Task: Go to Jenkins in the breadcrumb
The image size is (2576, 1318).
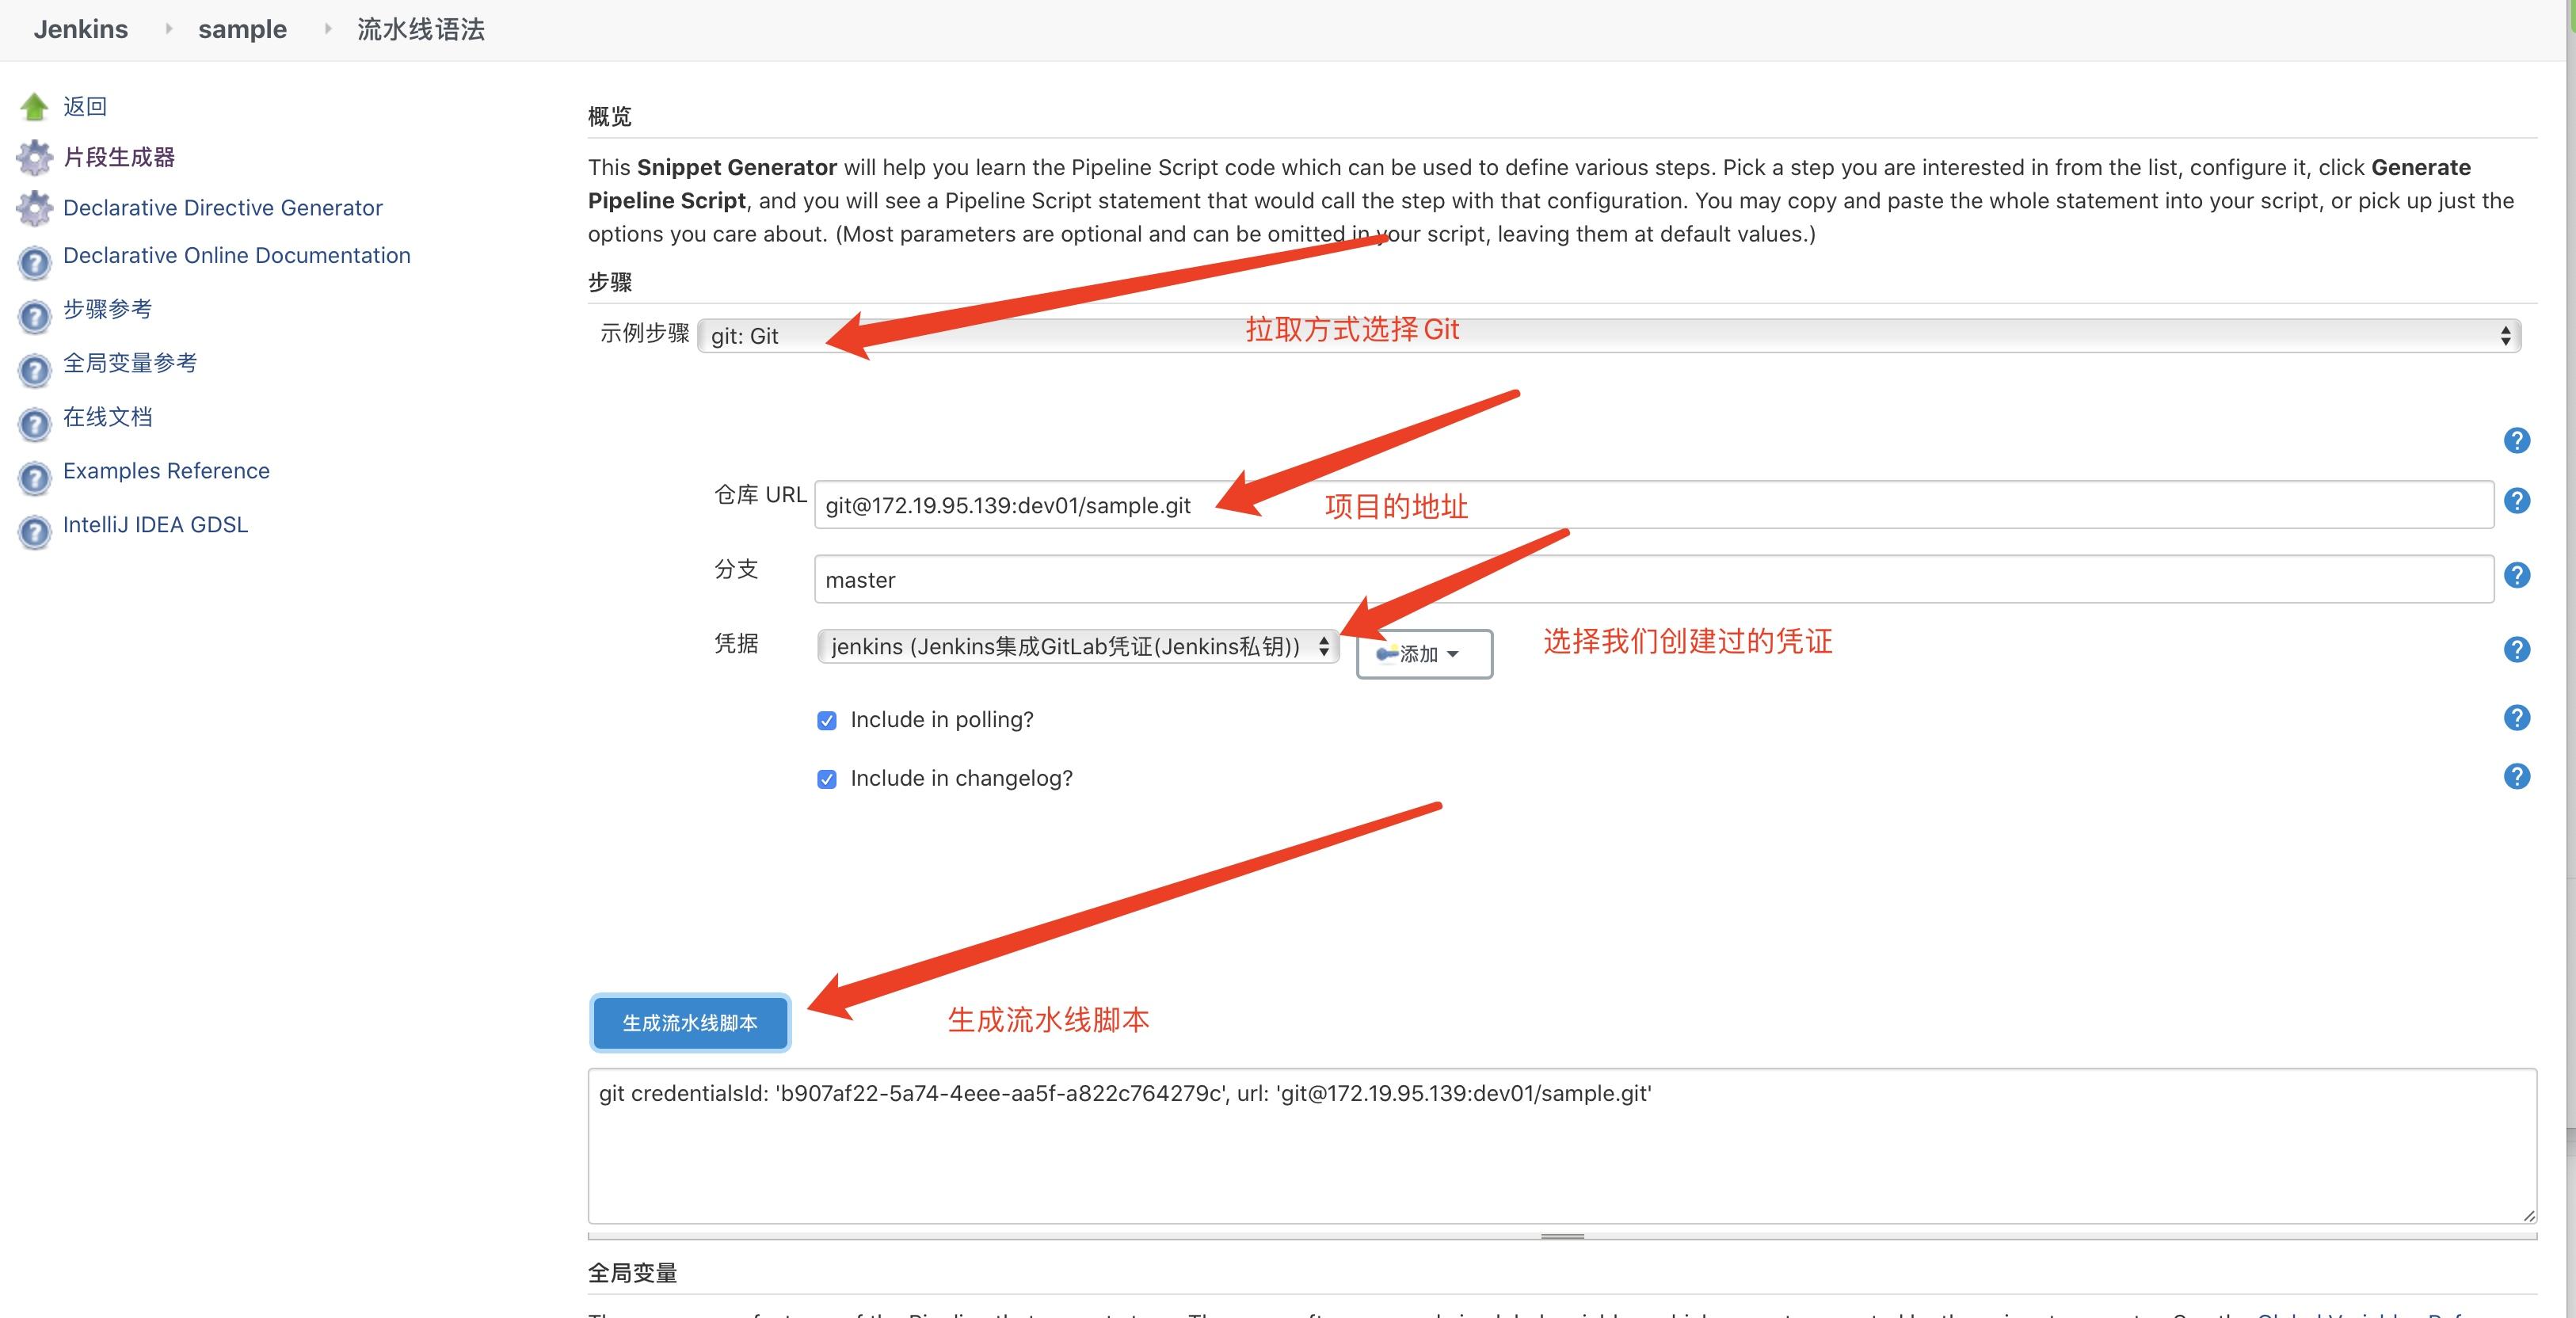Action: 80,28
